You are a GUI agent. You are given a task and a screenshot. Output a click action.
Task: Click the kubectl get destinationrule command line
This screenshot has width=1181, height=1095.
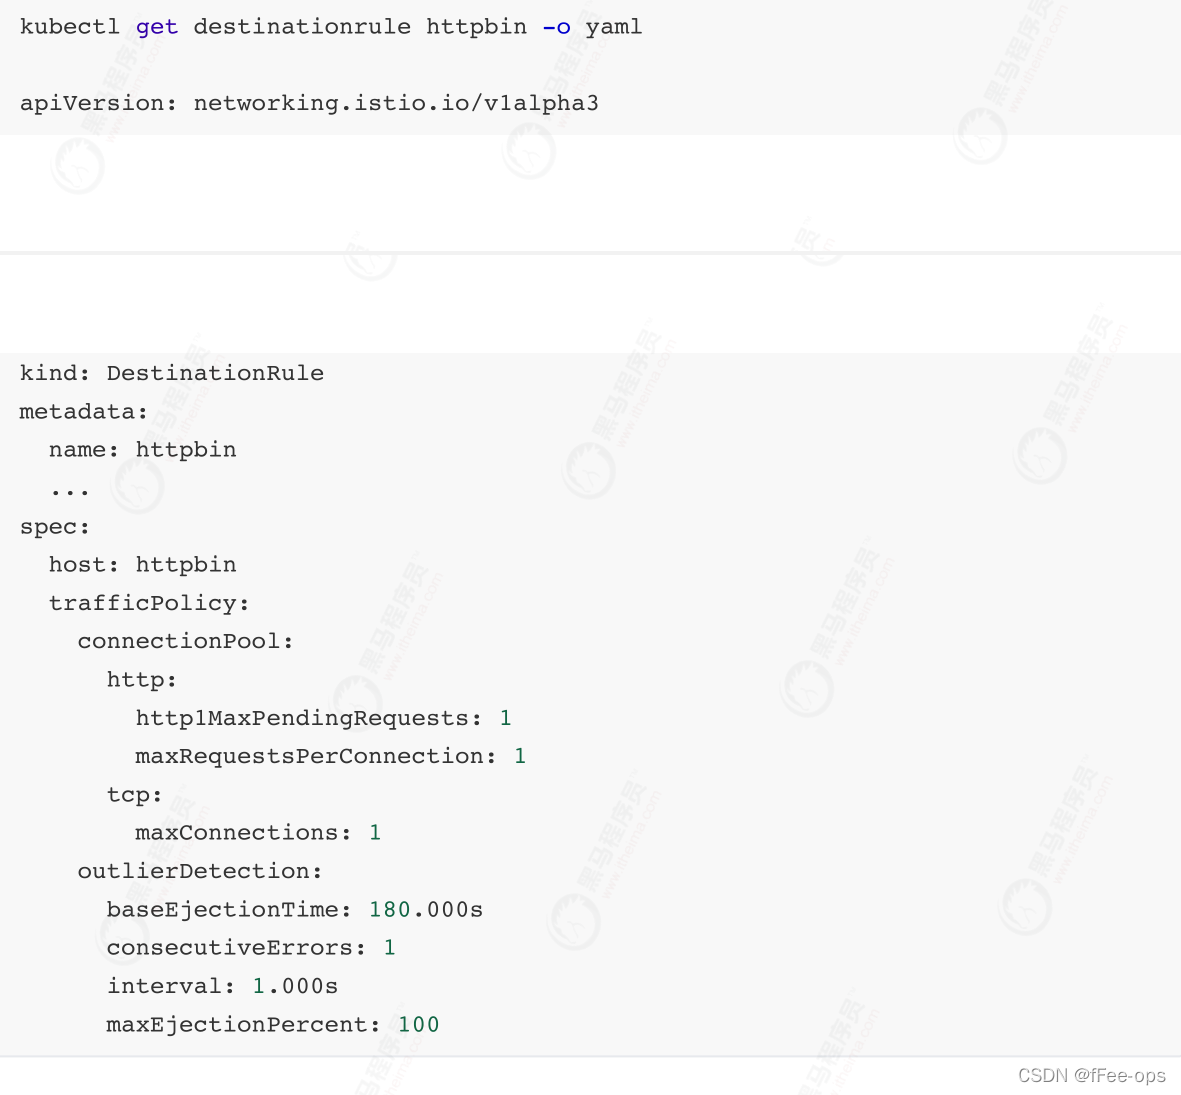pos(331,27)
